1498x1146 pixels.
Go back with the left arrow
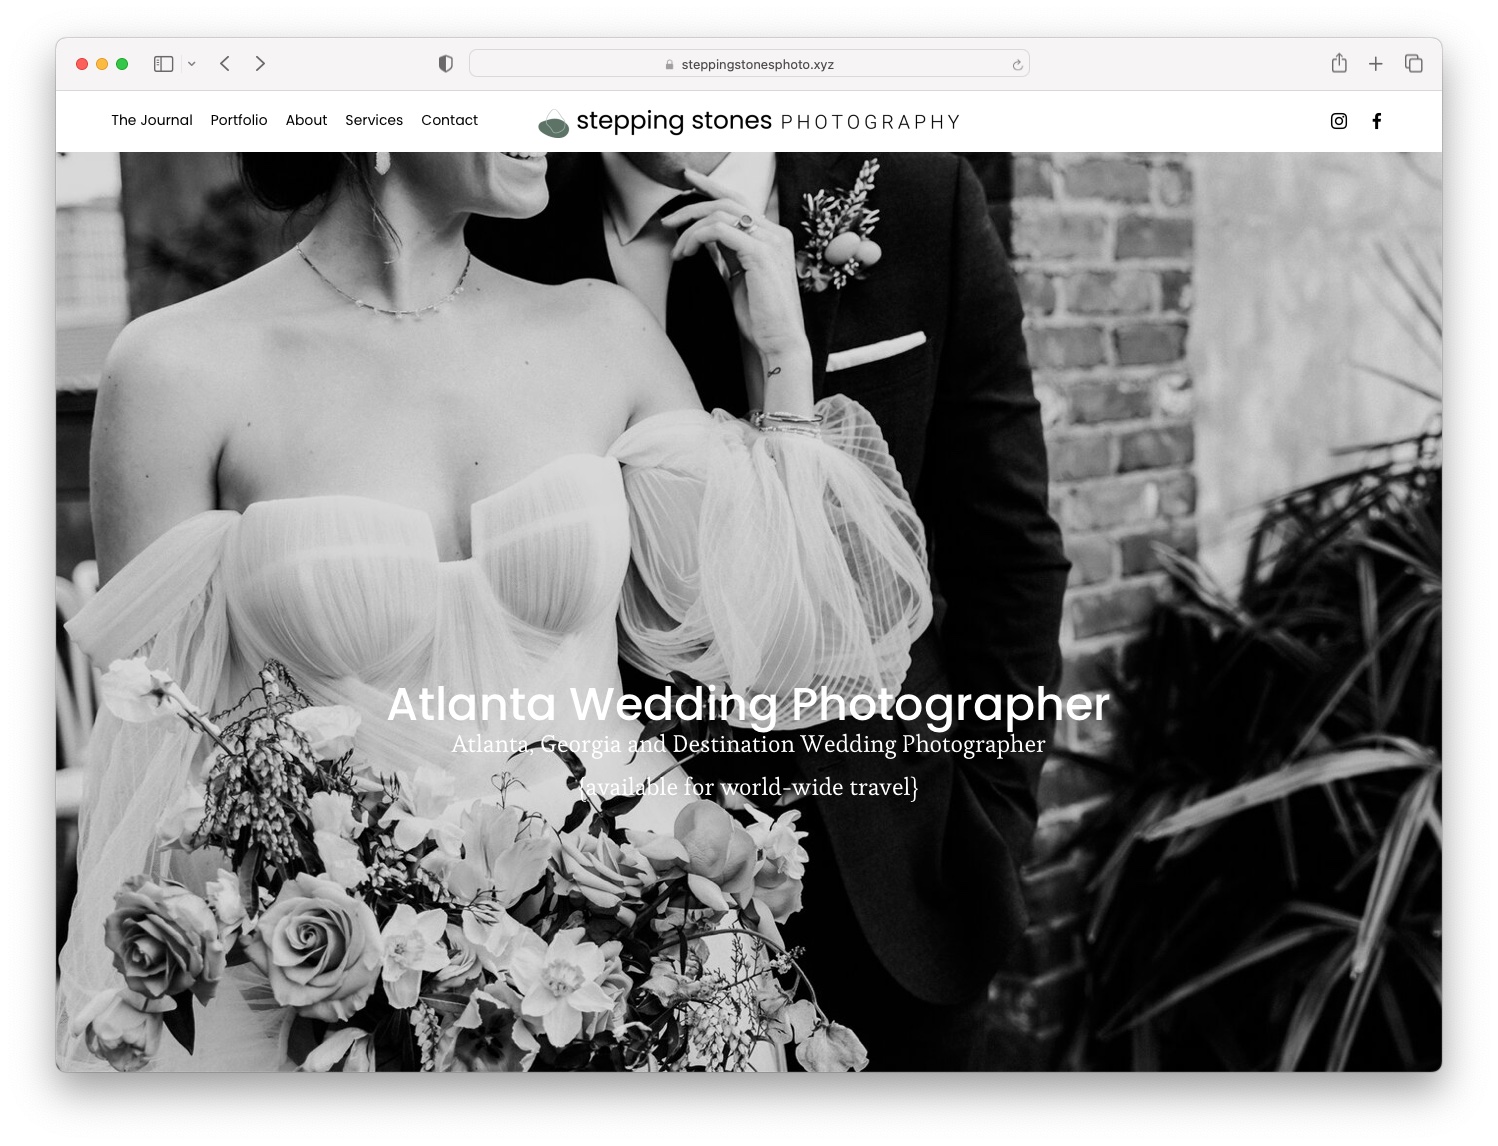pos(225,63)
